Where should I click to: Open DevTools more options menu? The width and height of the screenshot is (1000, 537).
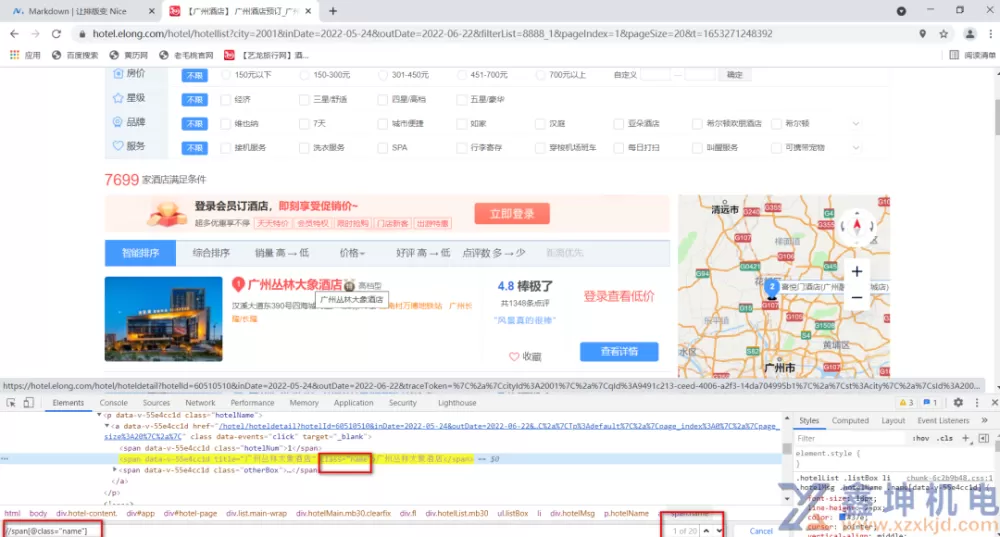(x=976, y=402)
